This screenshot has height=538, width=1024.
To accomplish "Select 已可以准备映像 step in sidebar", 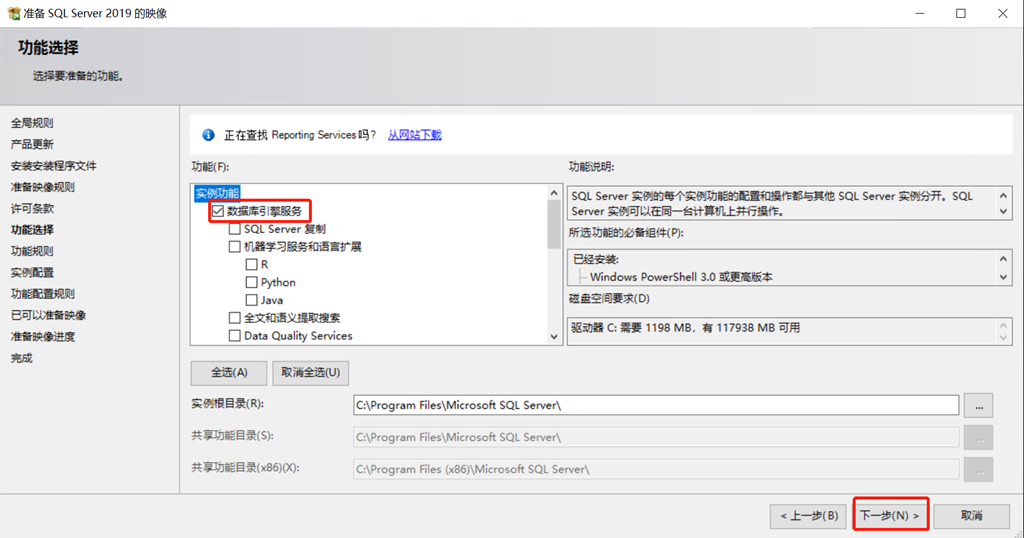I will point(48,315).
